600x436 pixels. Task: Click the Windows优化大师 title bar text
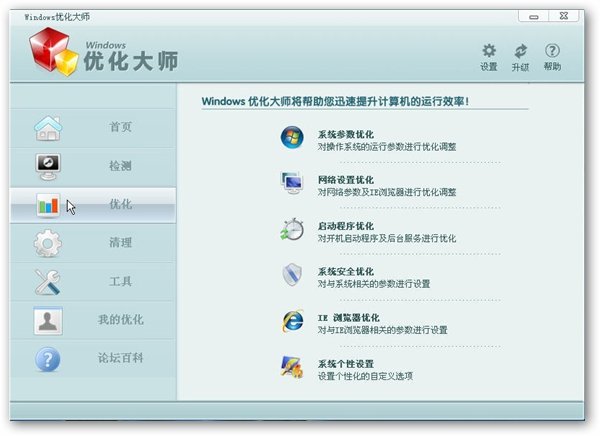point(57,17)
